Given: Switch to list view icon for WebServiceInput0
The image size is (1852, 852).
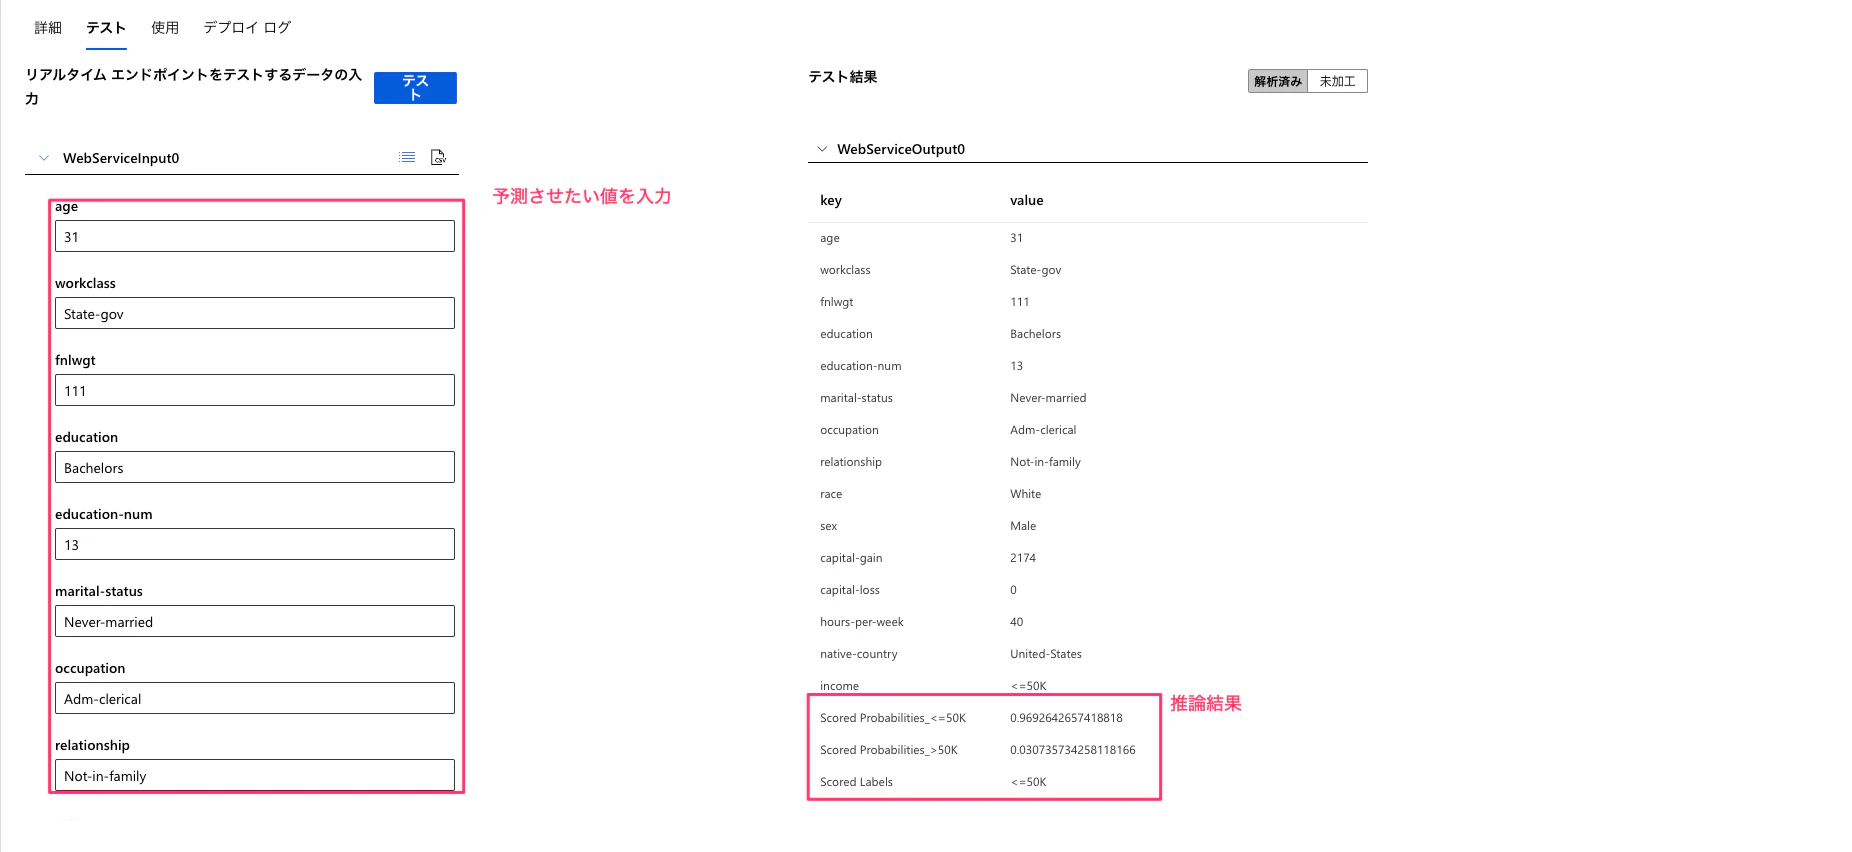Looking at the screenshot, I should click(x=407, y=157).
